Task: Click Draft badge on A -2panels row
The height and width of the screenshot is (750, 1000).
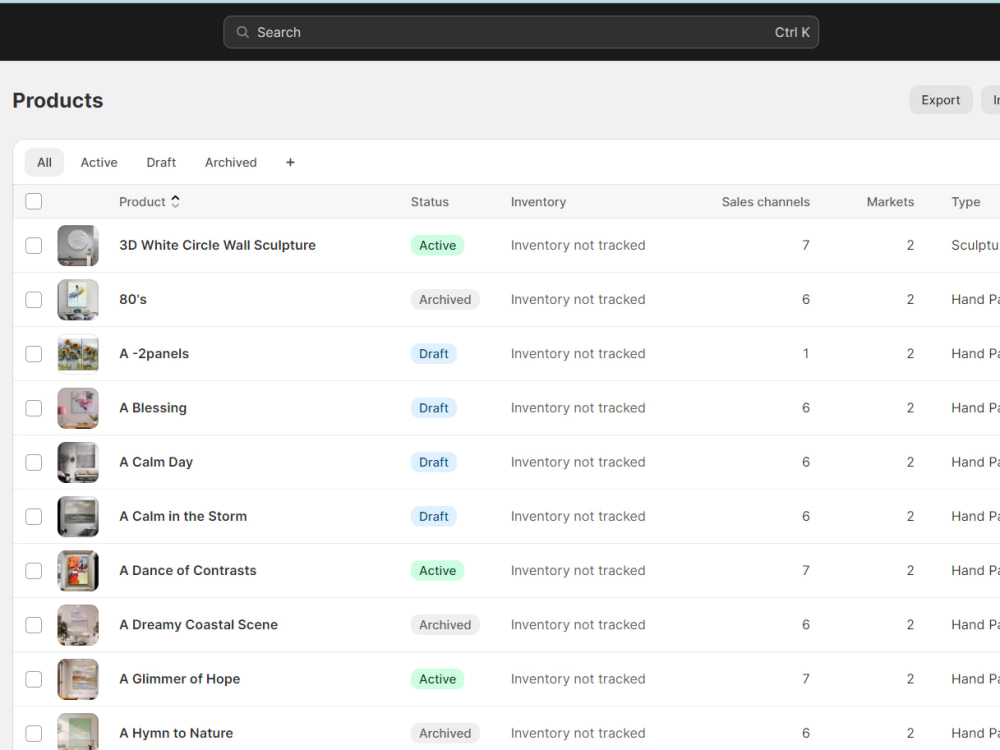Action: click(434, 354)
